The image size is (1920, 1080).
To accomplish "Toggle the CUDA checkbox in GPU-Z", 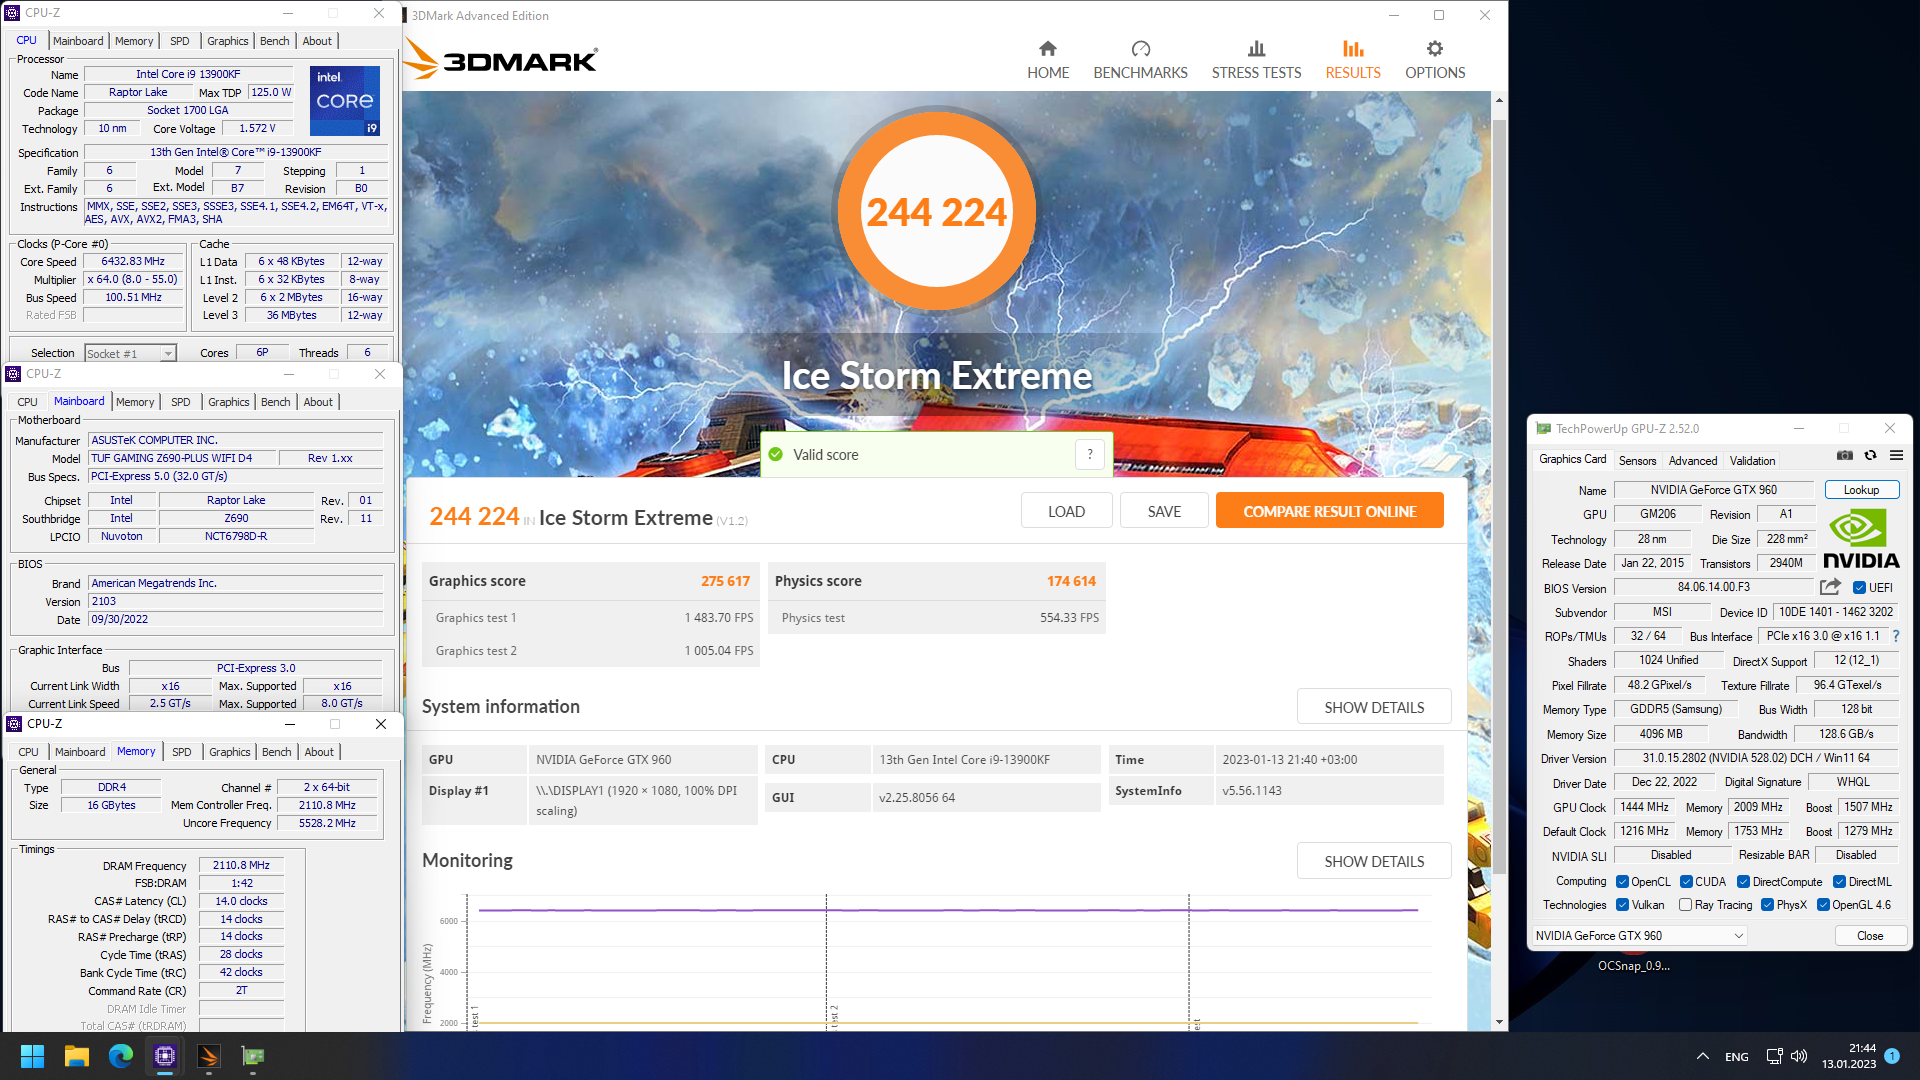I will point(1686,882).
